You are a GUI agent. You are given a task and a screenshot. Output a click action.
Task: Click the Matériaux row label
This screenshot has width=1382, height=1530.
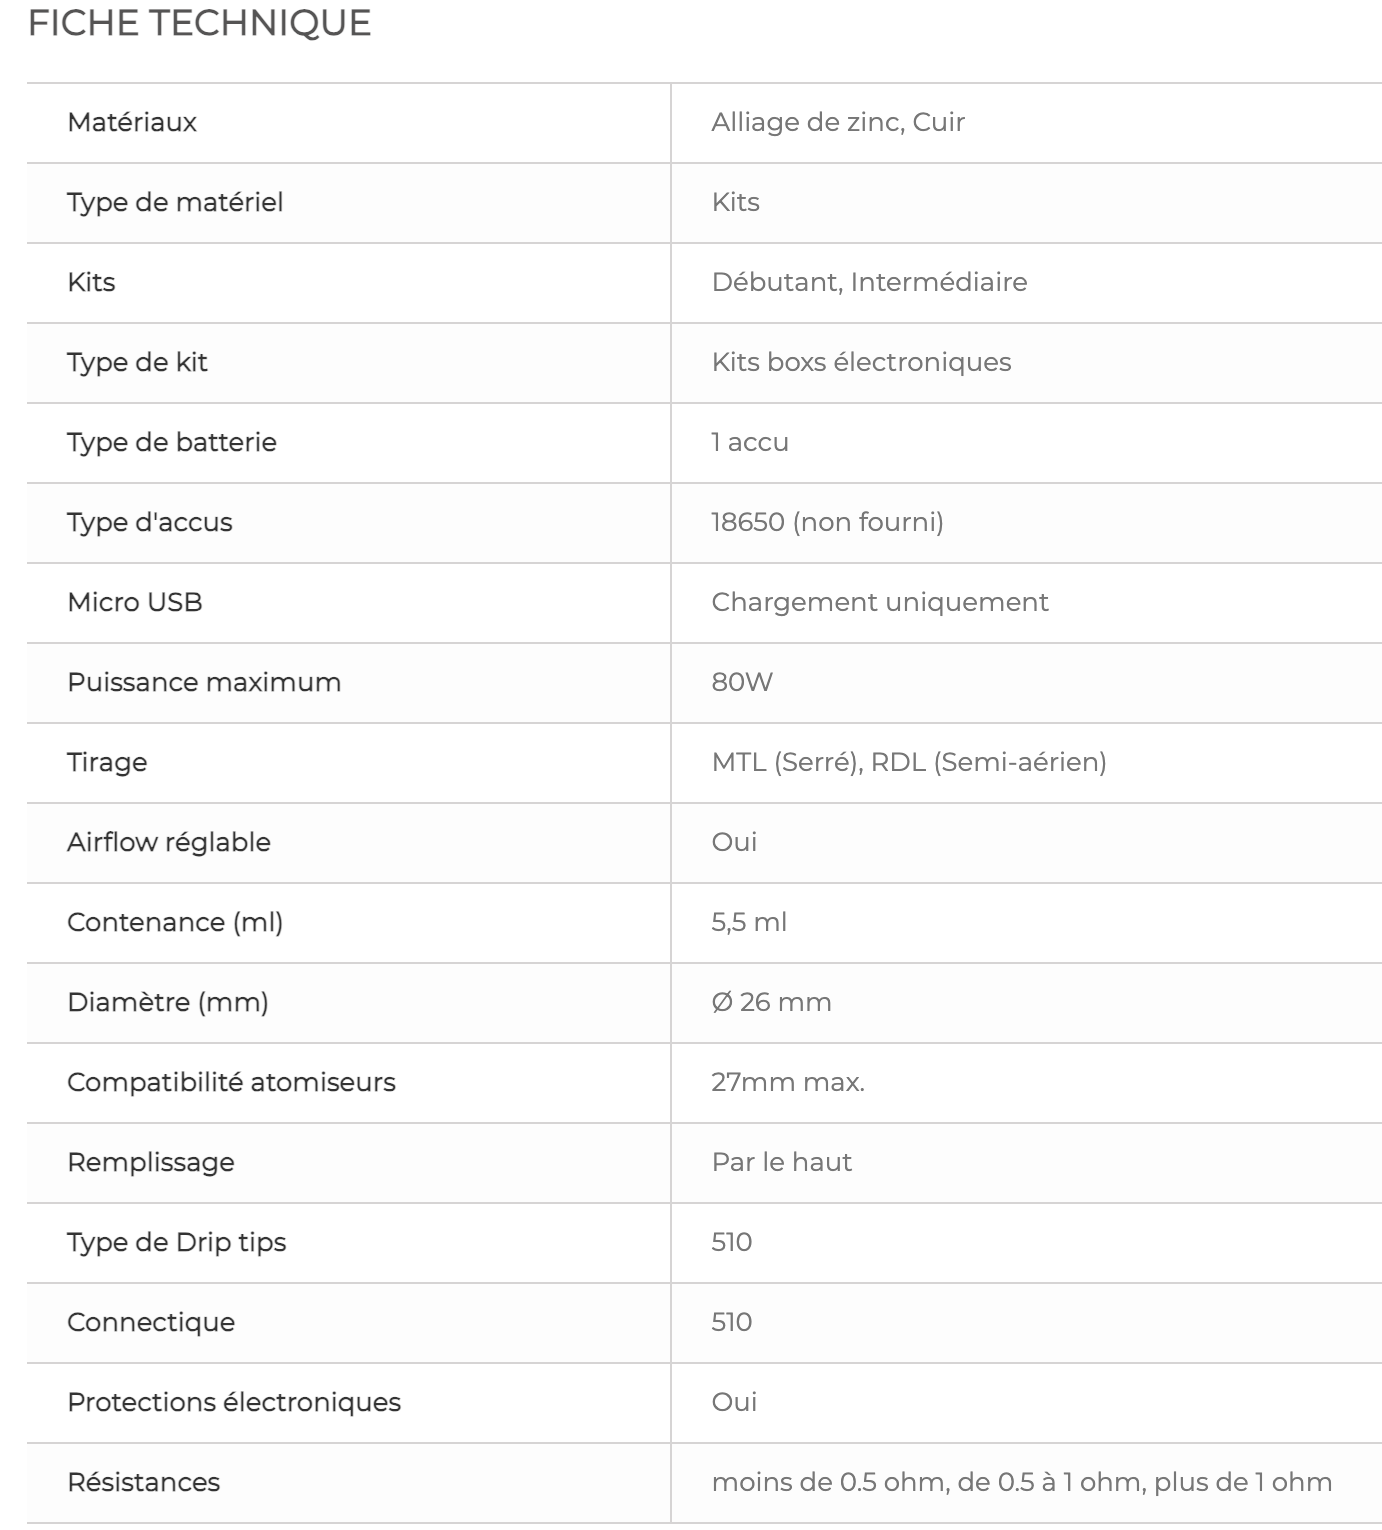[x=132, y=122]
